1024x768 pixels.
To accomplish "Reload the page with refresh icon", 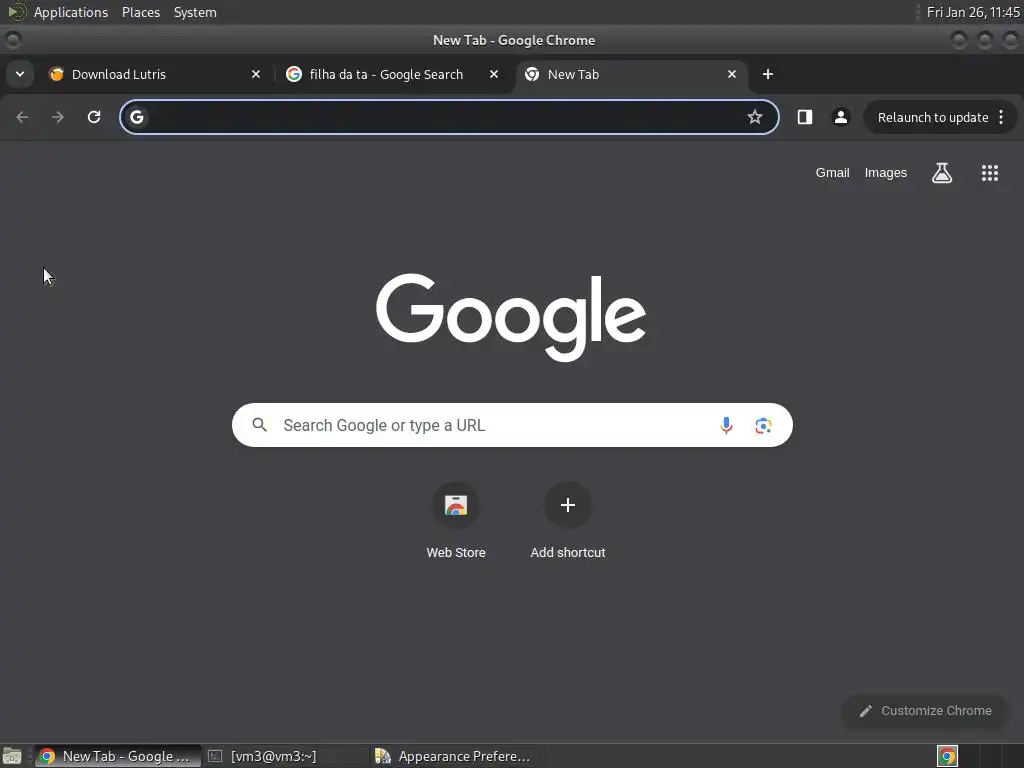I will [94, 117].
